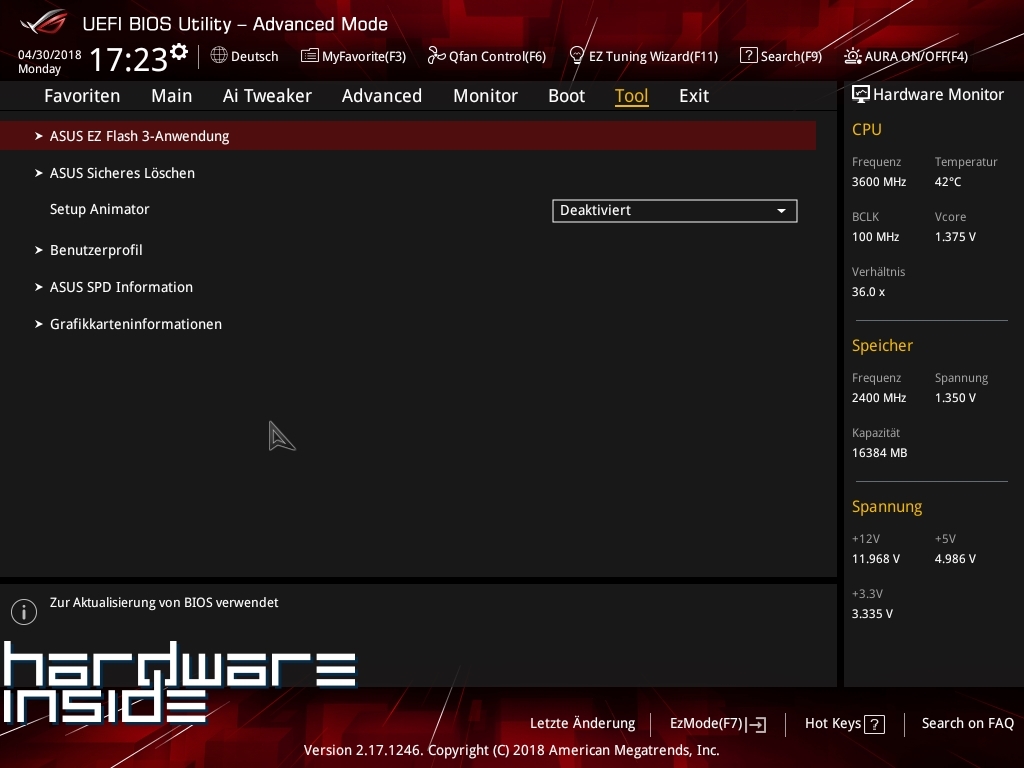Open the Ai Tweaker tab
Viewport: 1024px width, 768px height.
[267, 96]
